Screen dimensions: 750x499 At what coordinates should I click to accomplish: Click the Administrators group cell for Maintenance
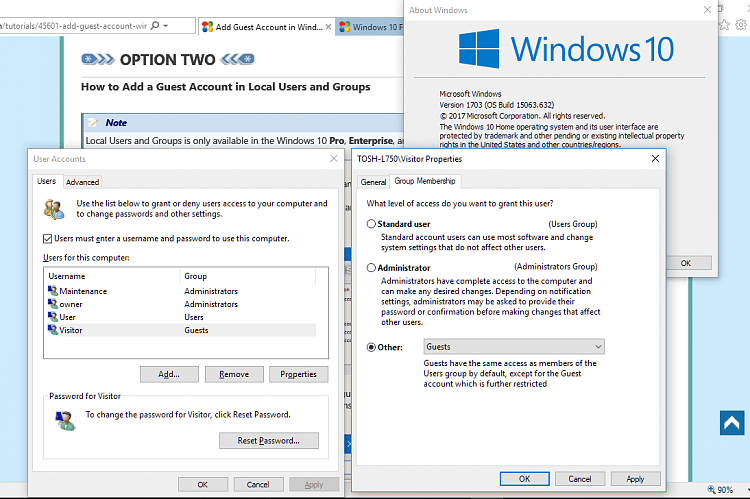point(211,291)
